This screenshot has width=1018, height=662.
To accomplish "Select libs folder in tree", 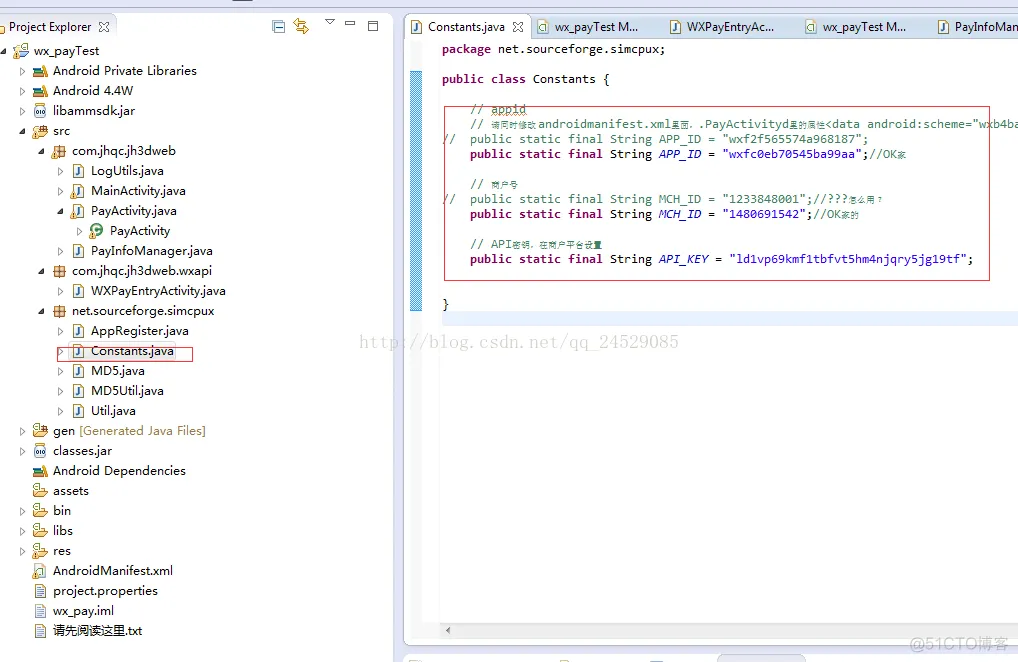I will tap(62, 531).
